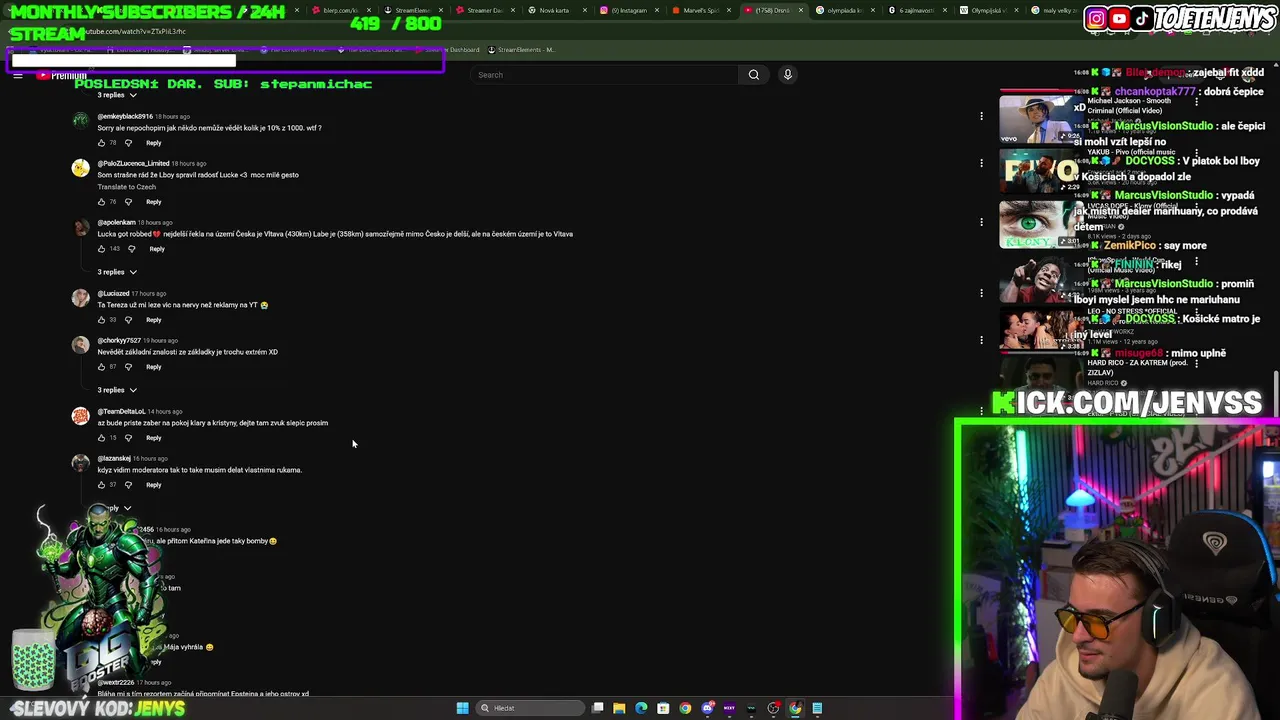Open Michael Jackson Smooth Criminal thumbnail

pos(1042,117)
